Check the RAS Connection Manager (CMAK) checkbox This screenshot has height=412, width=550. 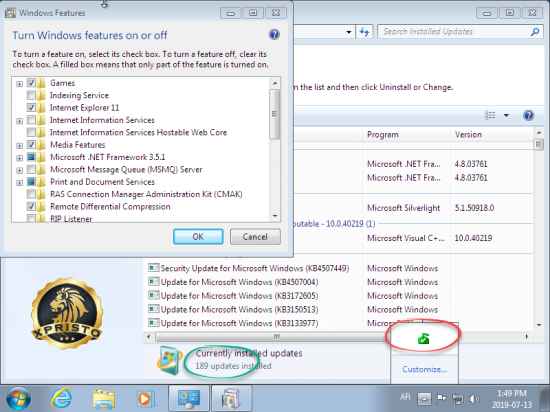pos(31,194)
